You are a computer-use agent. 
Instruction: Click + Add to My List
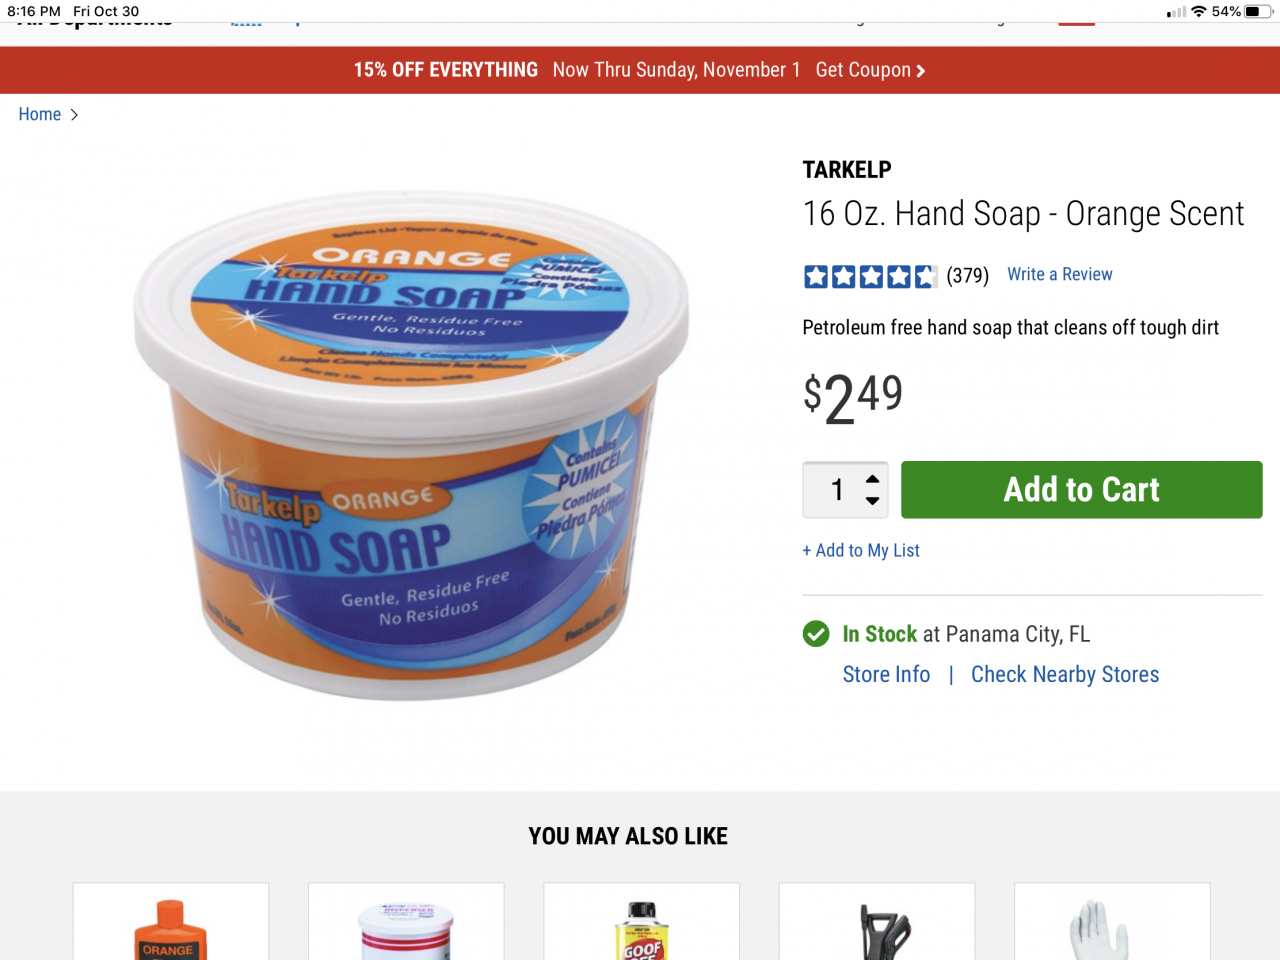[861, 551]
